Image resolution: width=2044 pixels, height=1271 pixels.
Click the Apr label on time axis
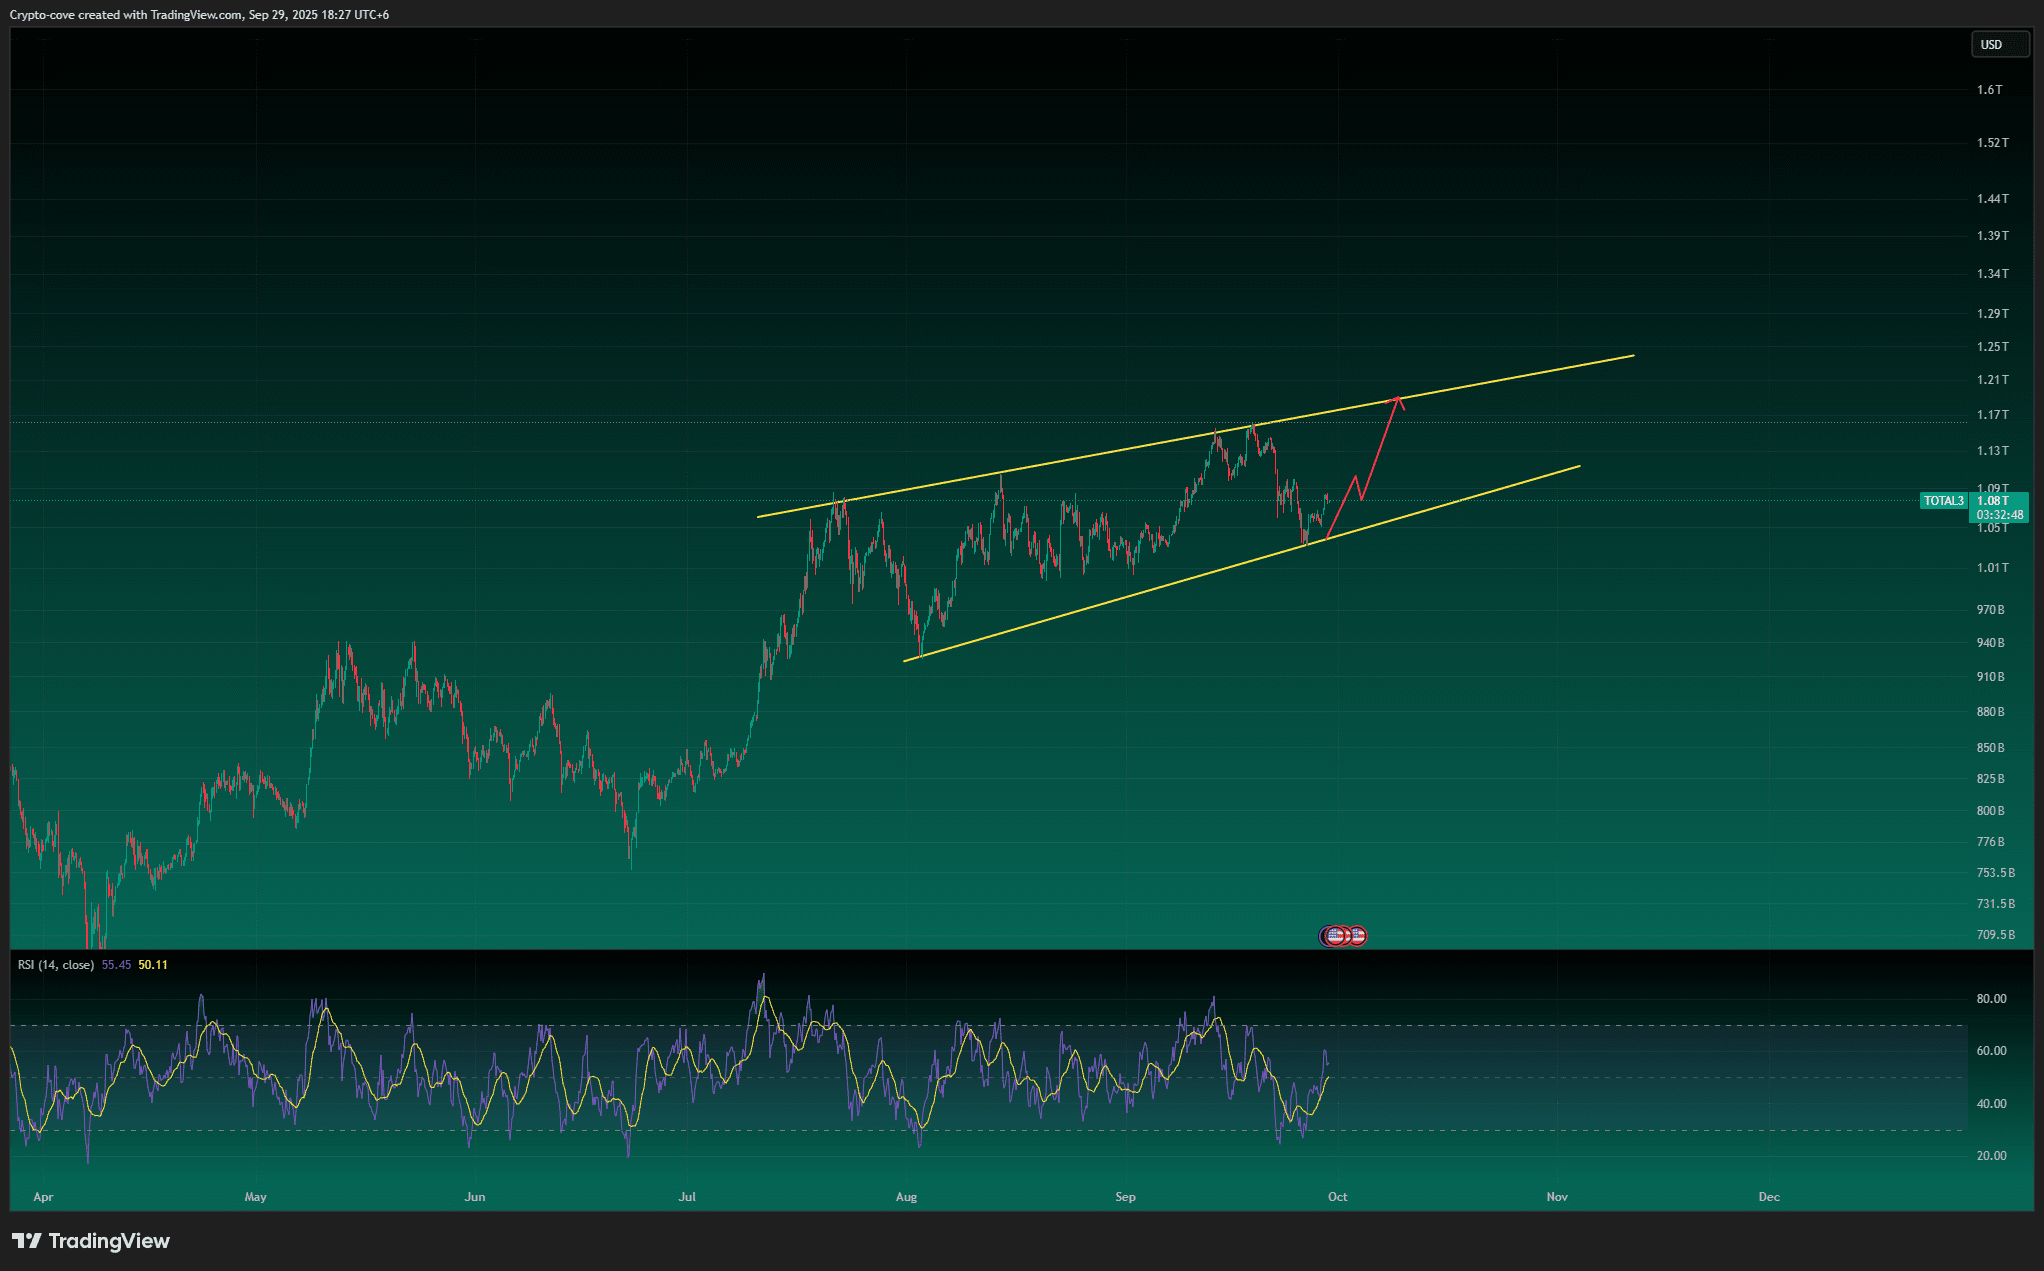43,1197
